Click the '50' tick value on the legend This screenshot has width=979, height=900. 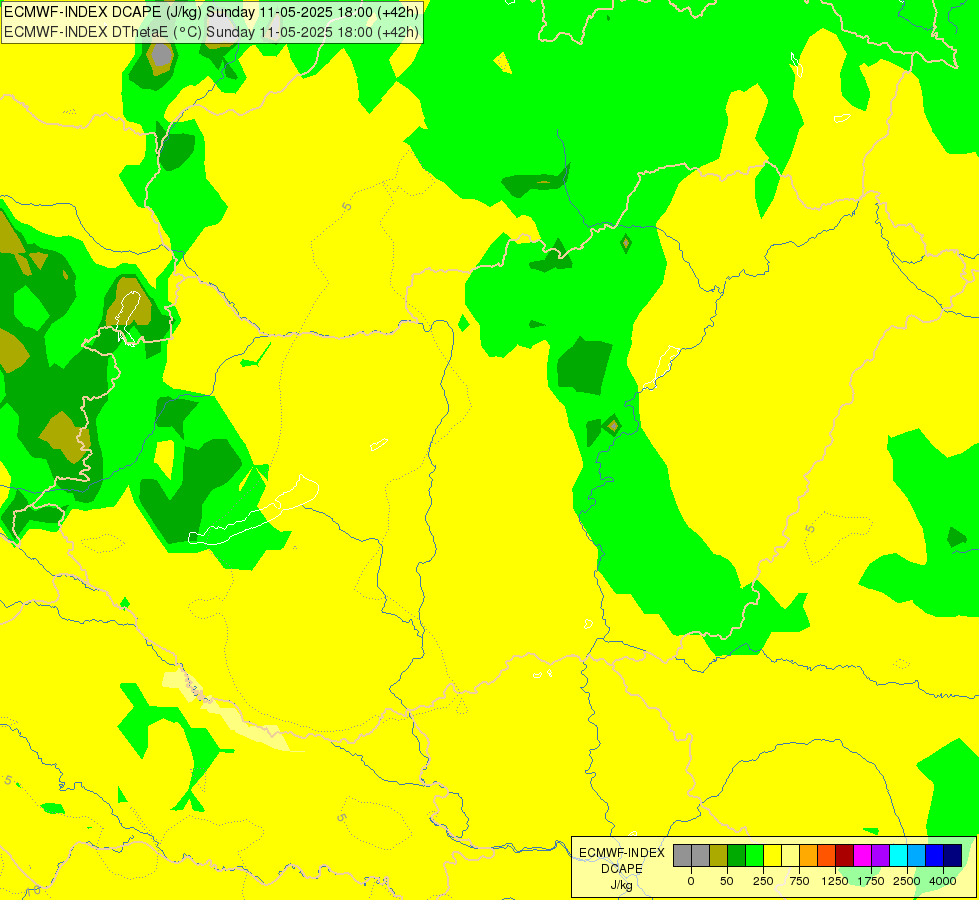coord(727,881)
